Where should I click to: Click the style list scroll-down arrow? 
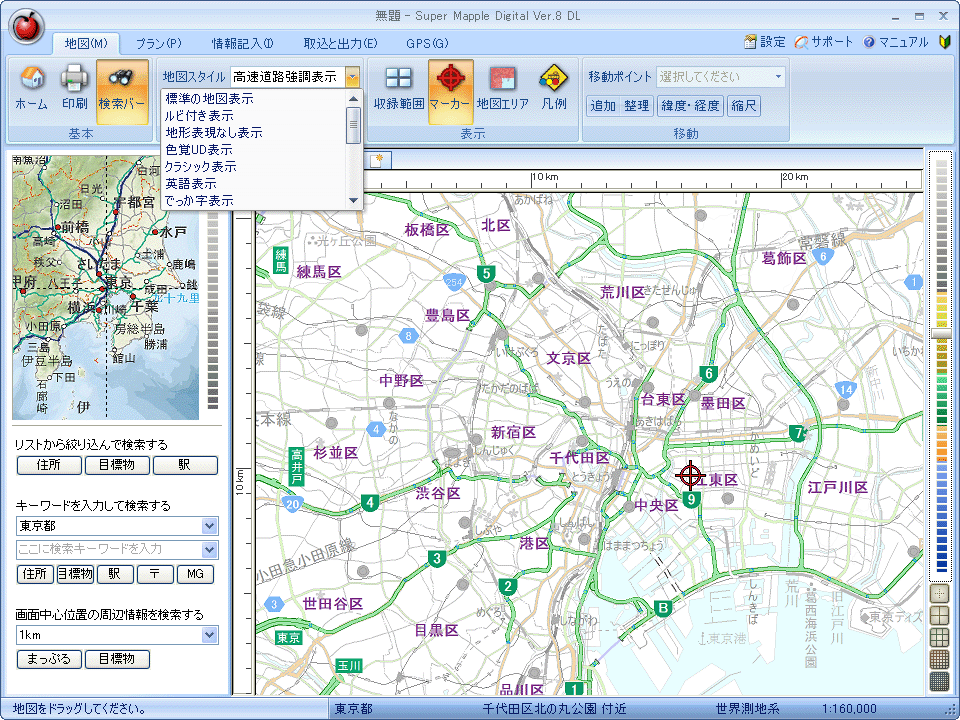(x=353, y=200)
